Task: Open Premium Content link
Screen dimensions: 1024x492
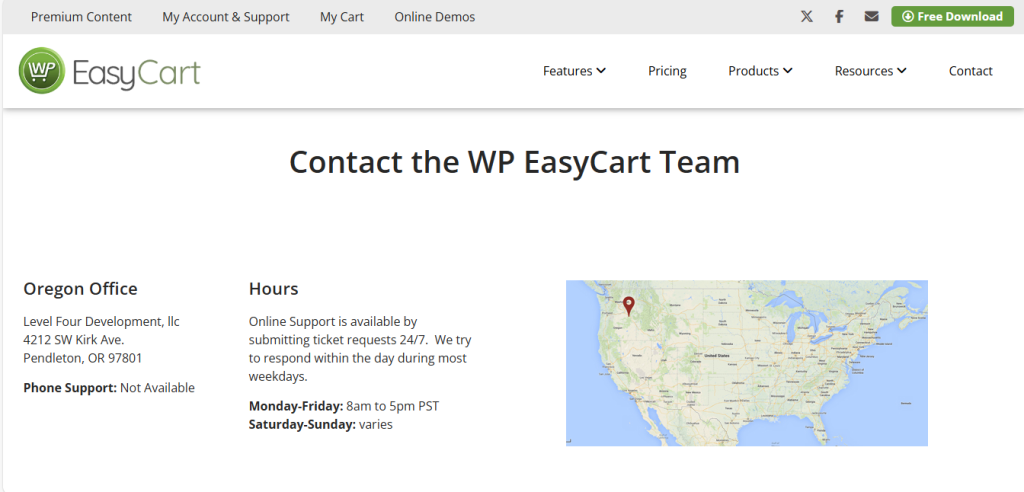Action: pos(81,17)
